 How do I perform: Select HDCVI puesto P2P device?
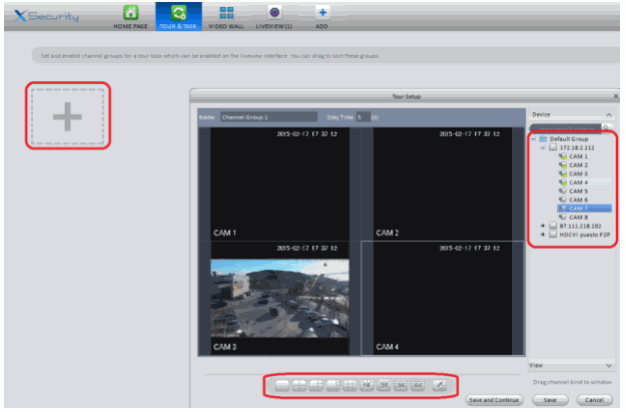(x=584, y=235)
